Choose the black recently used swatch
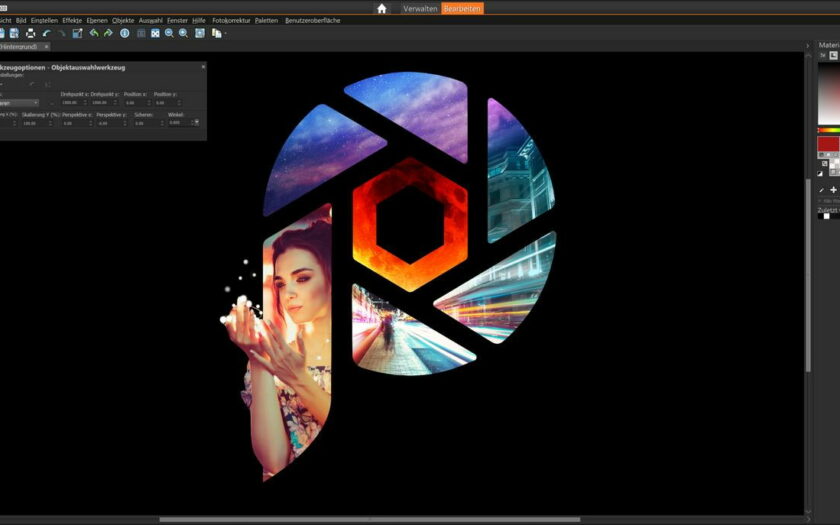840x525 pixels. [820, 216]
